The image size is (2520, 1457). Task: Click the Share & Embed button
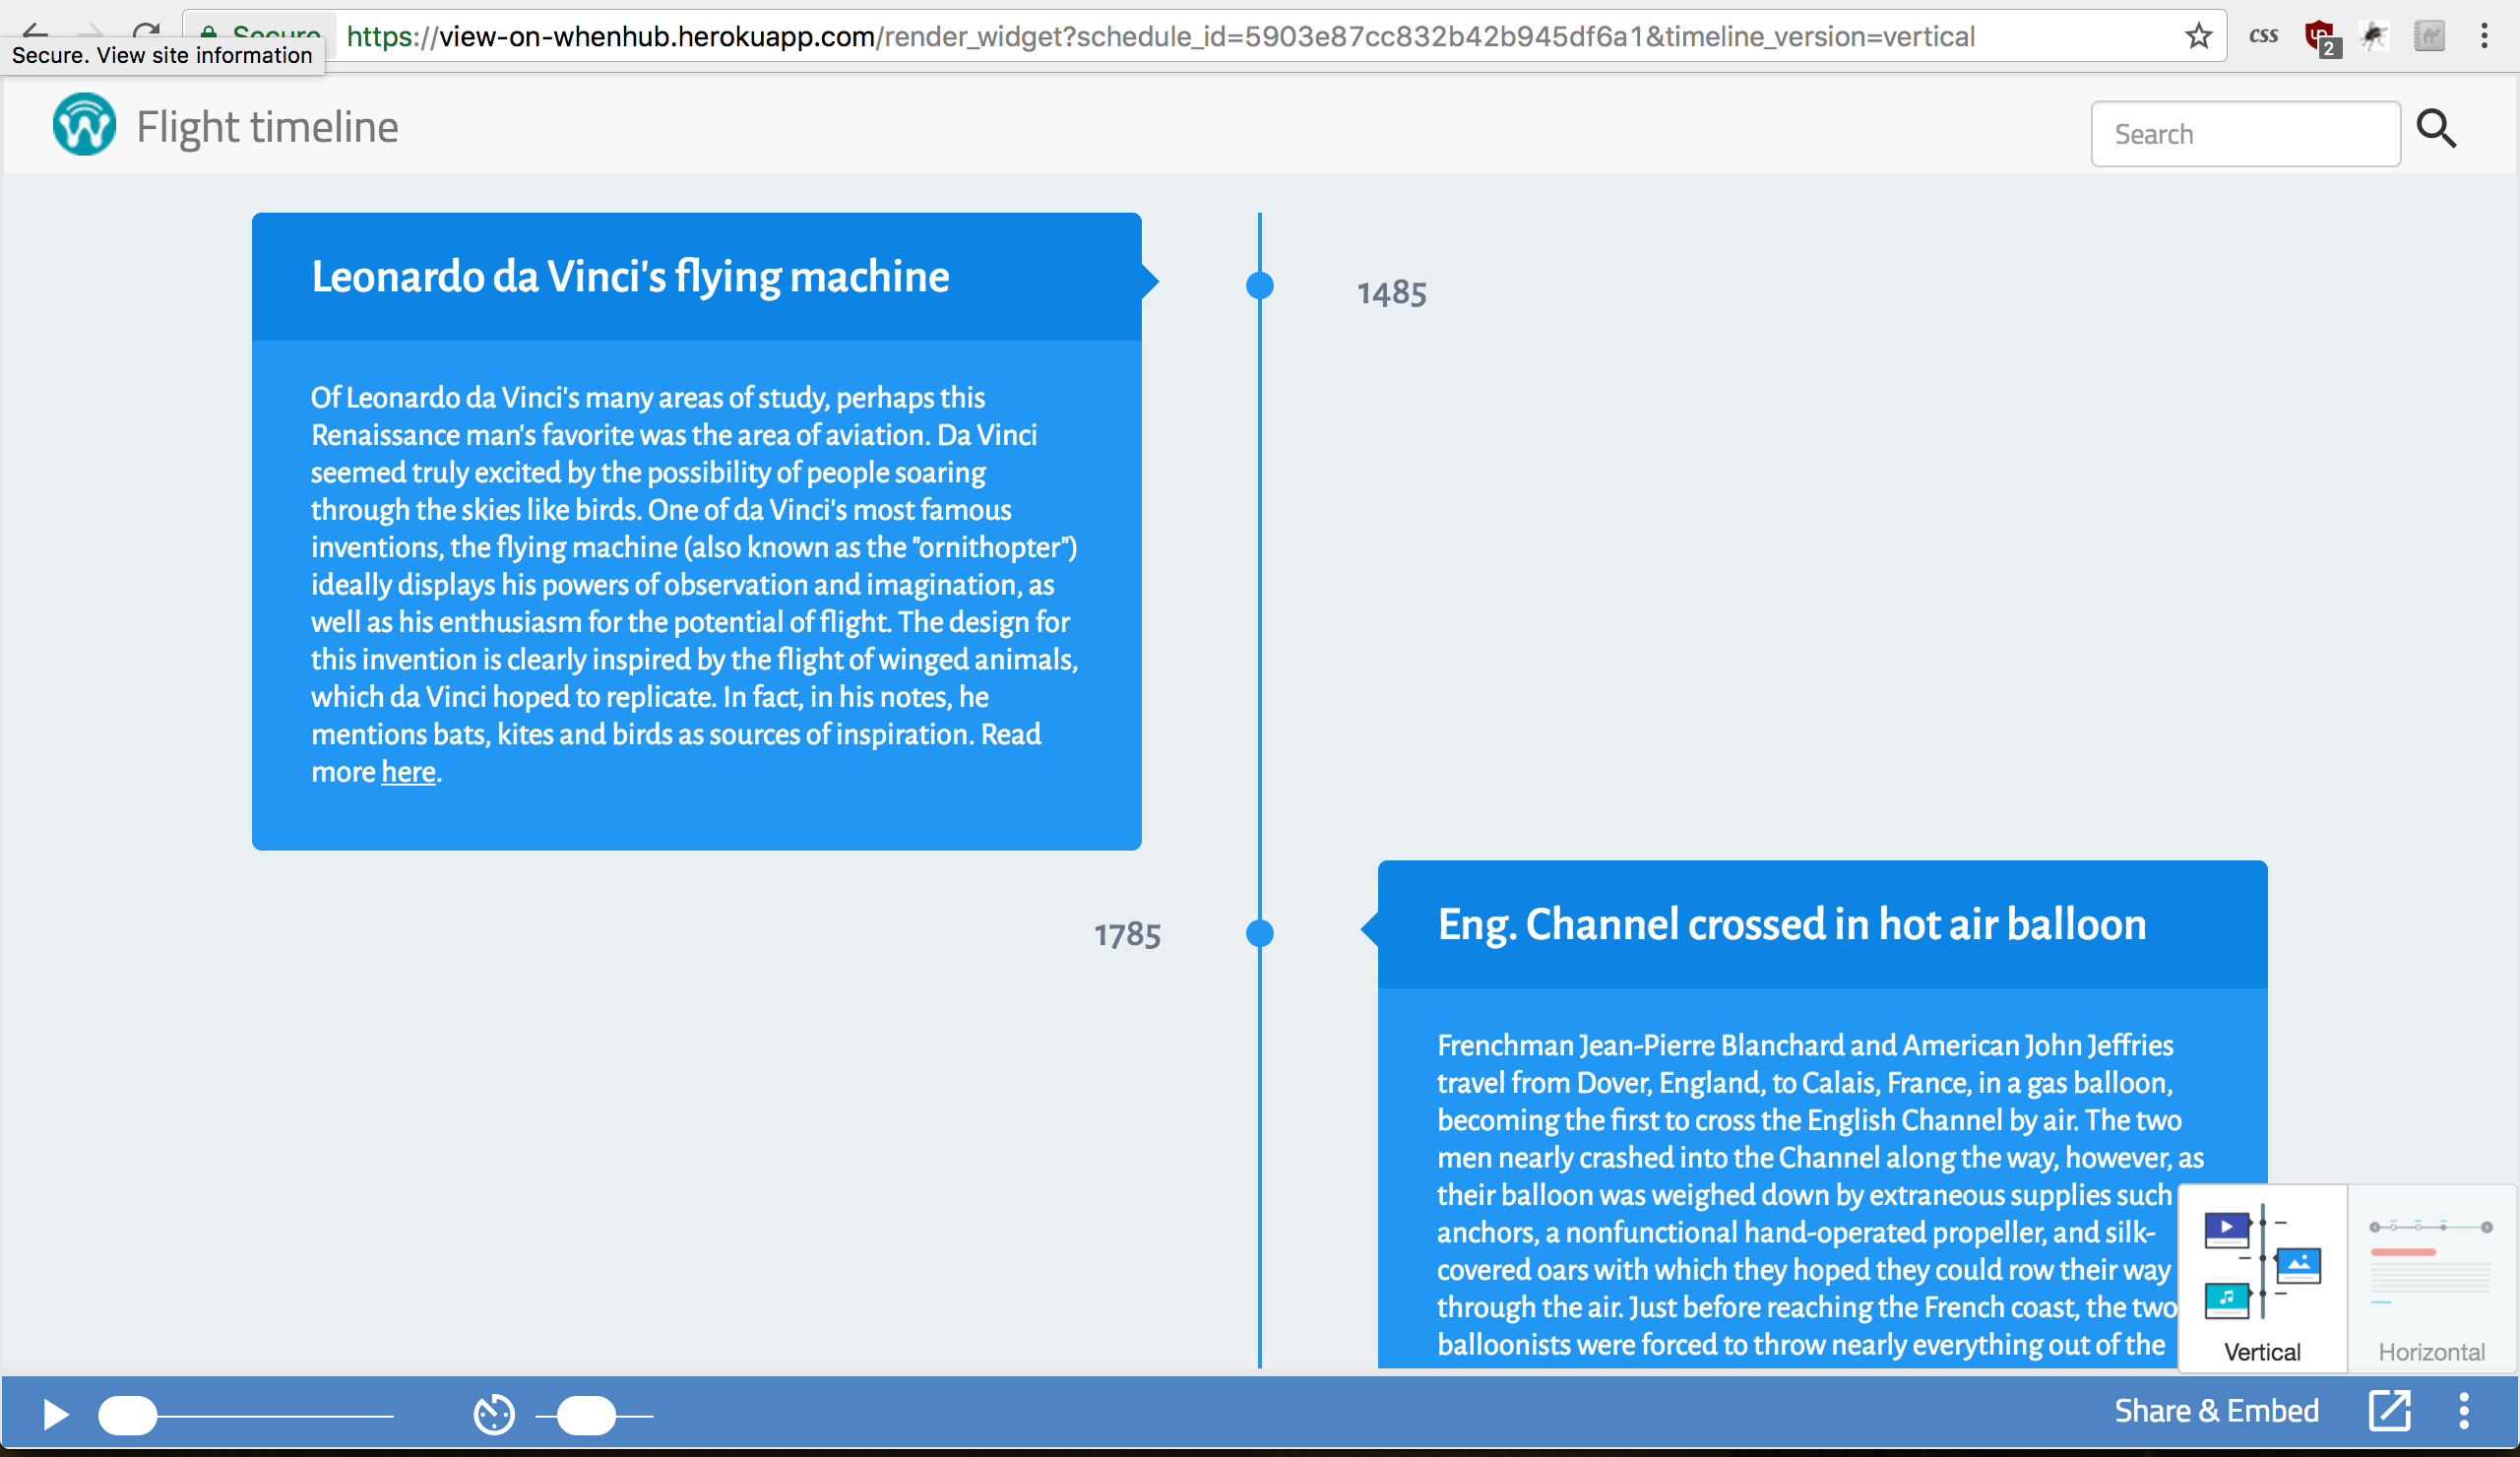(2216, 1411)
